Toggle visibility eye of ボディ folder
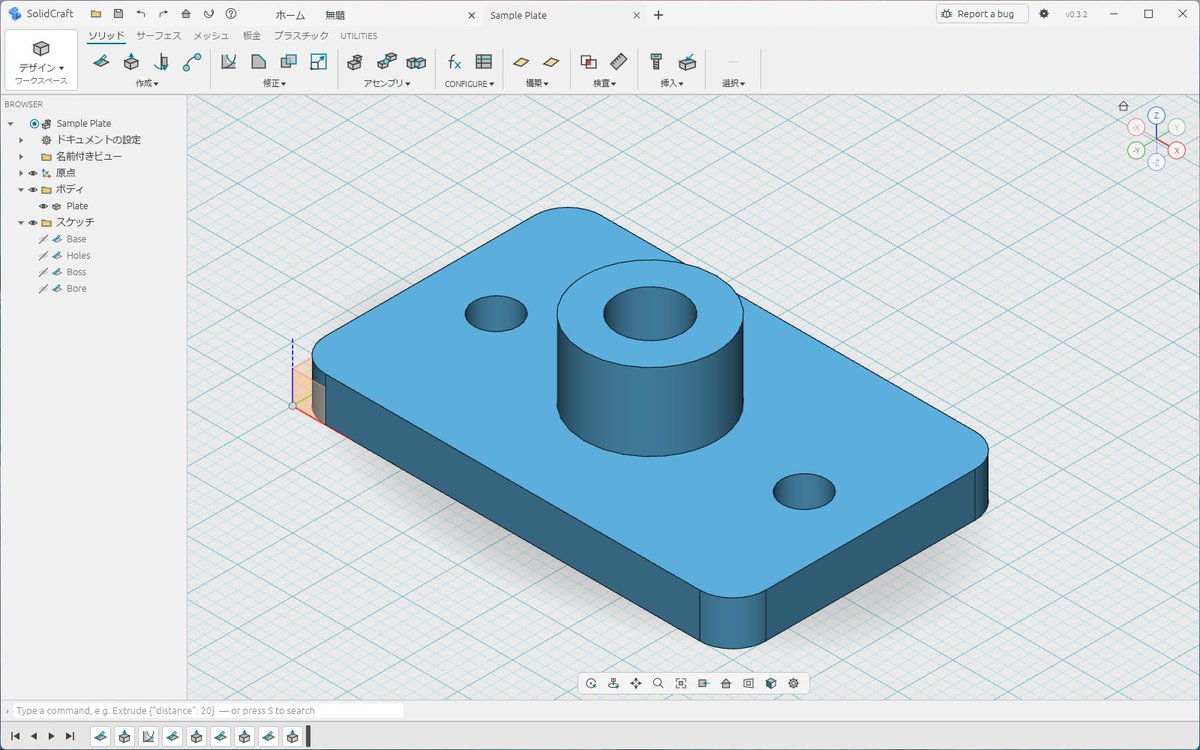Screen dimensions: 1200x750 (33, 190)
